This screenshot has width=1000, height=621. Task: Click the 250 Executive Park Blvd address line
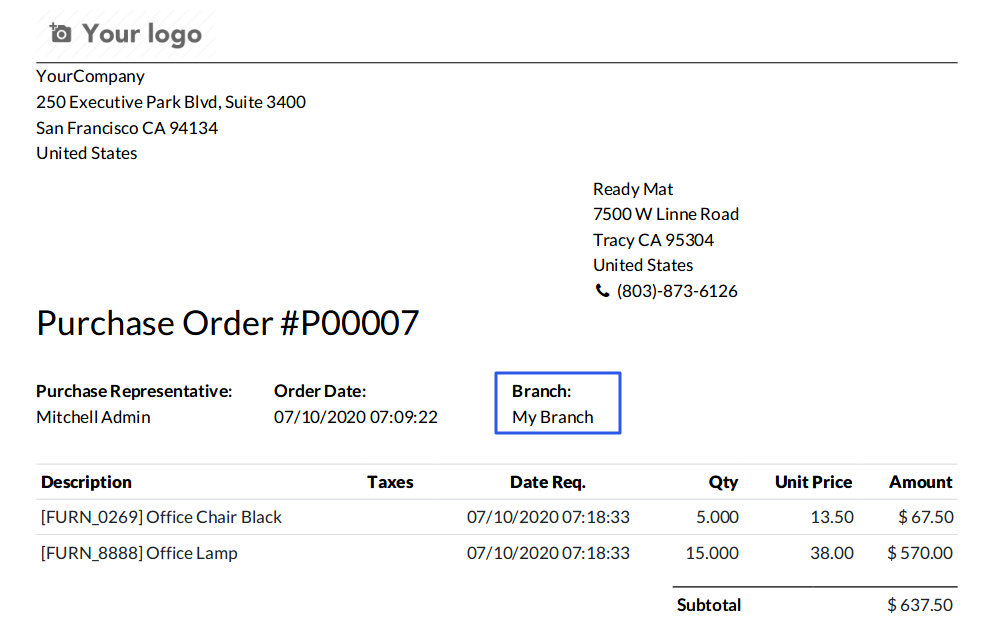point(171,102)
